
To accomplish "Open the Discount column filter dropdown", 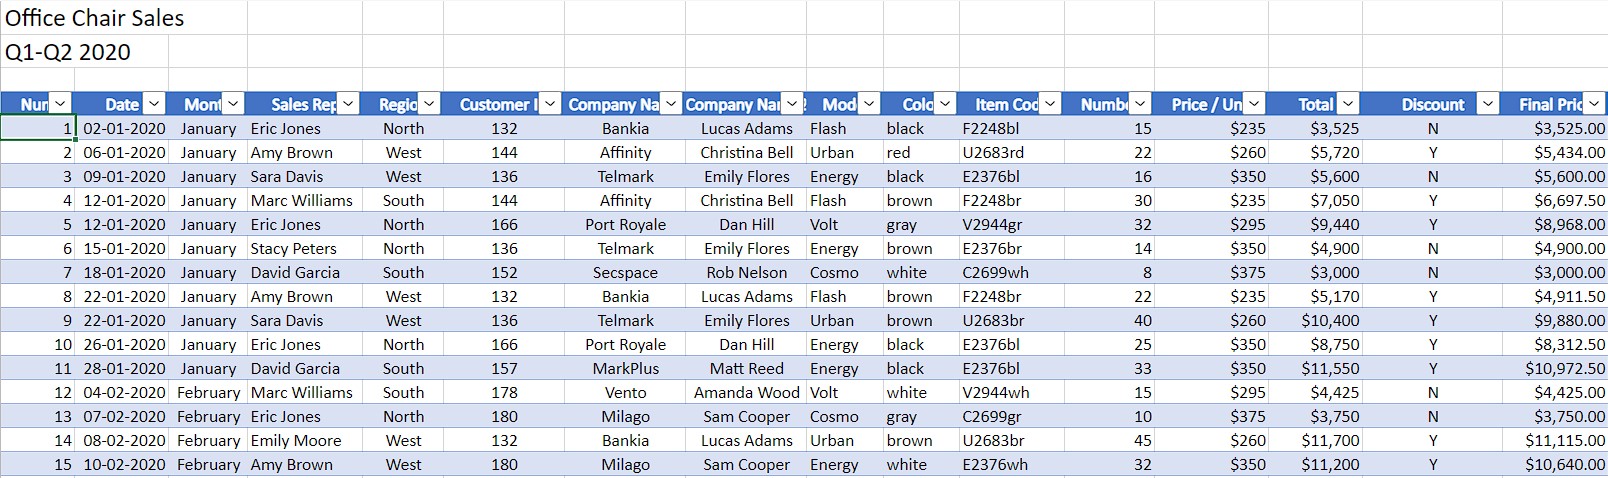I will pyautogui.click(x=1488, y=104).
